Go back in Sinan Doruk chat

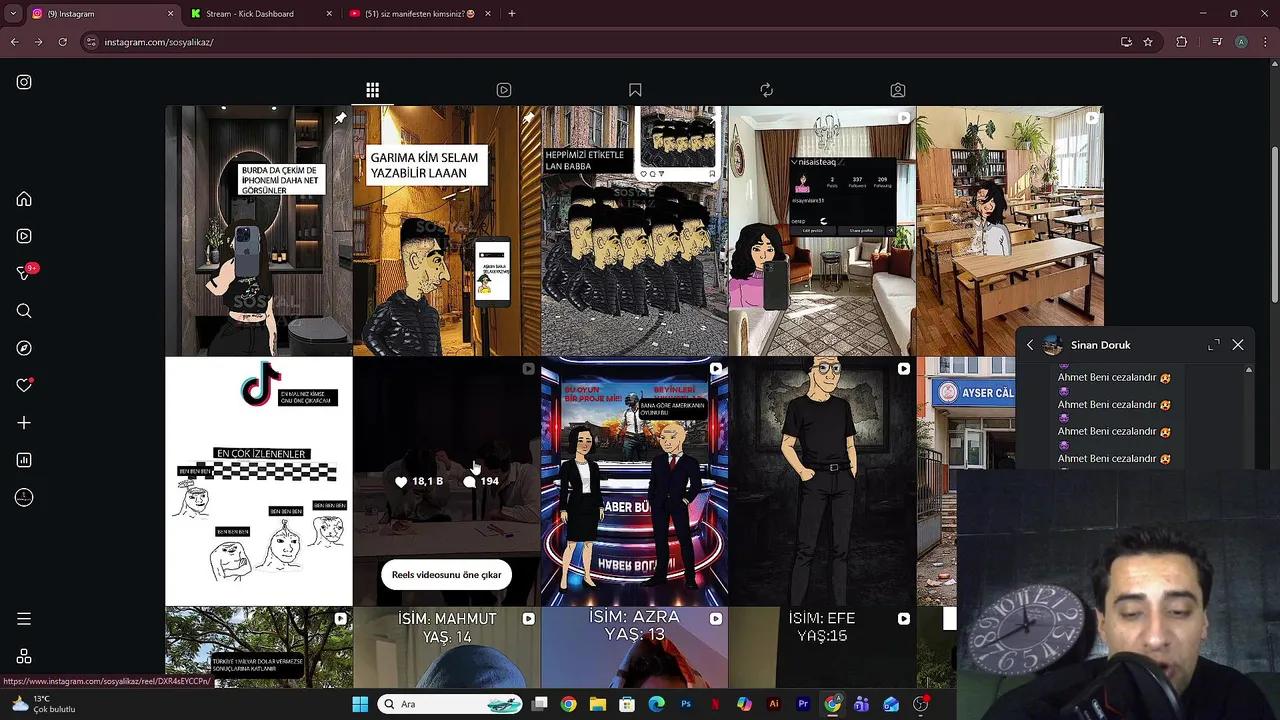1030,345
